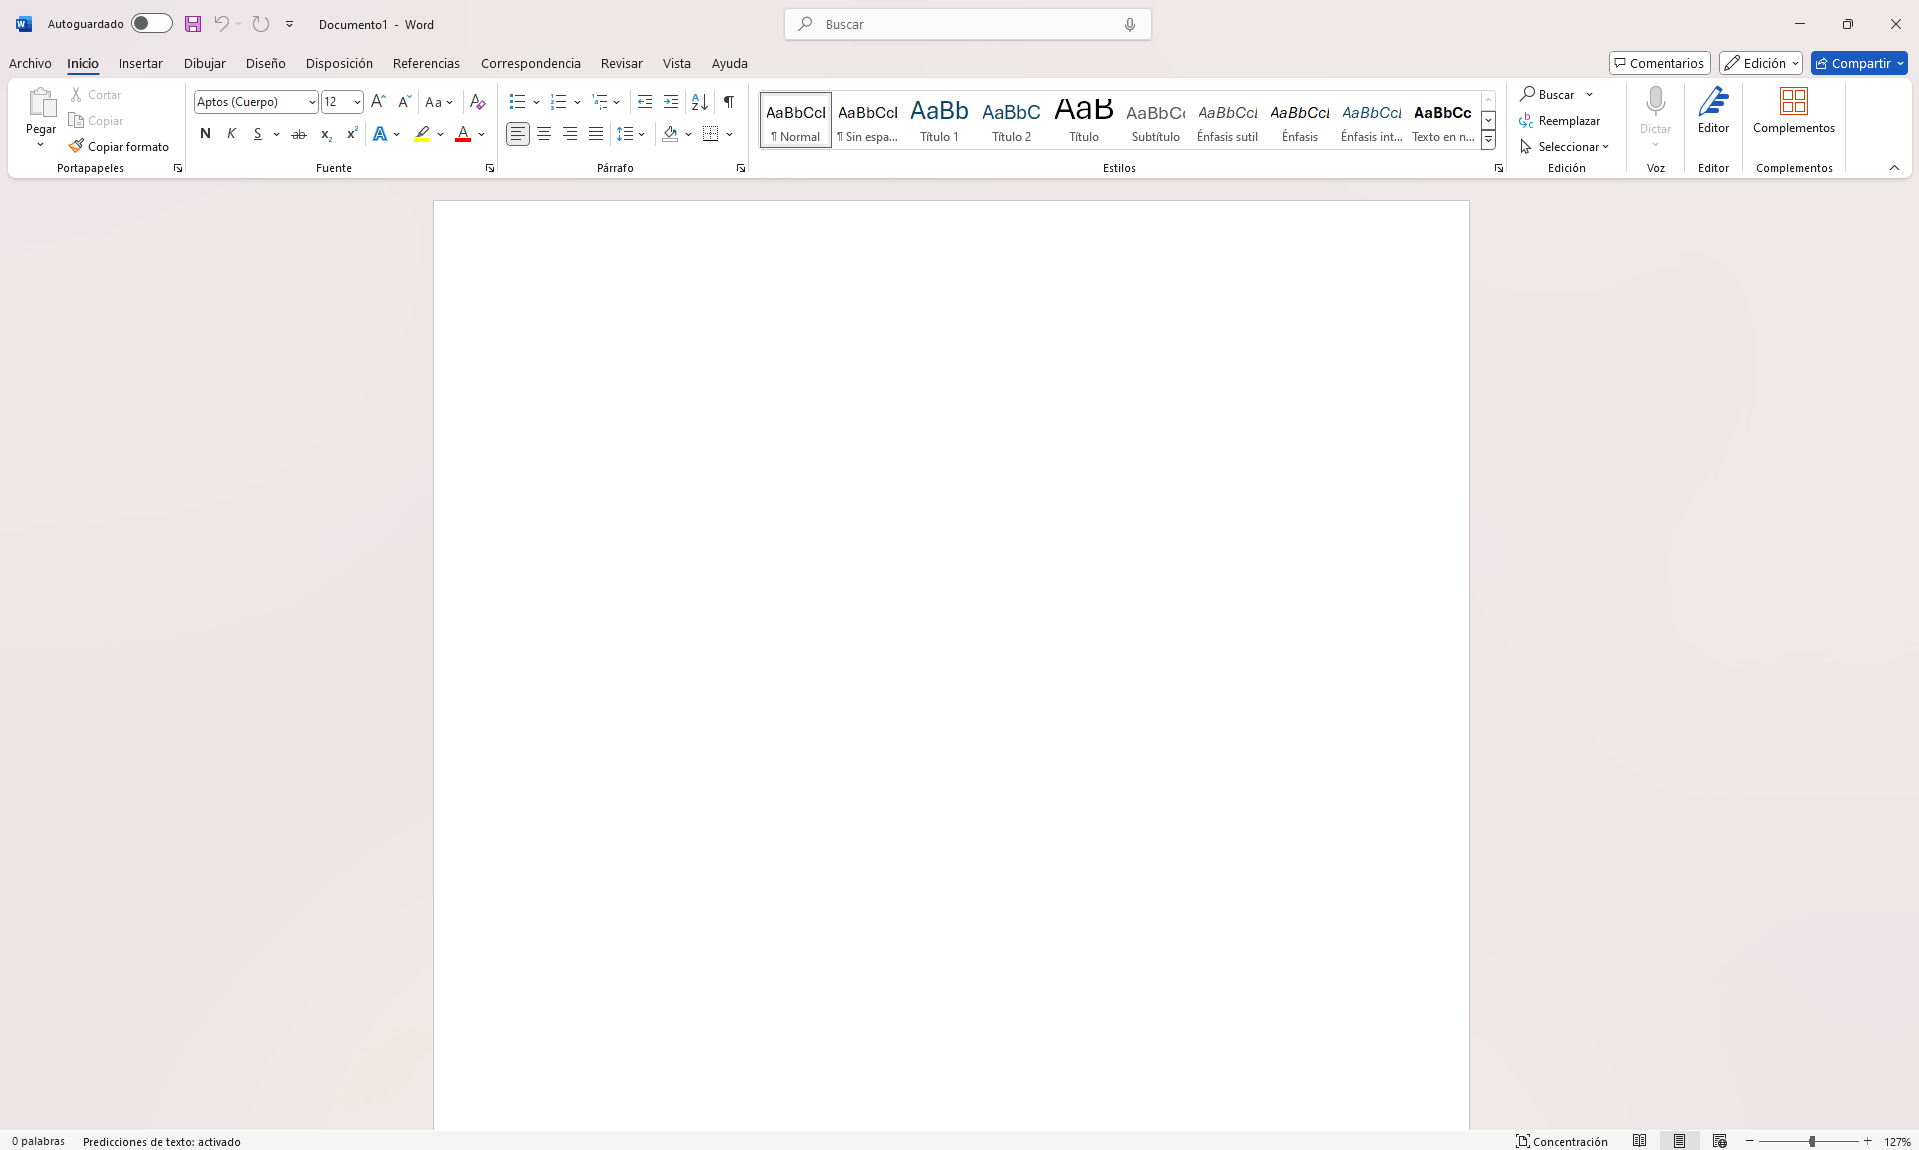Open the font size dropdown
Viewport: 1919px width, 1150px height.
pos(357,102)
